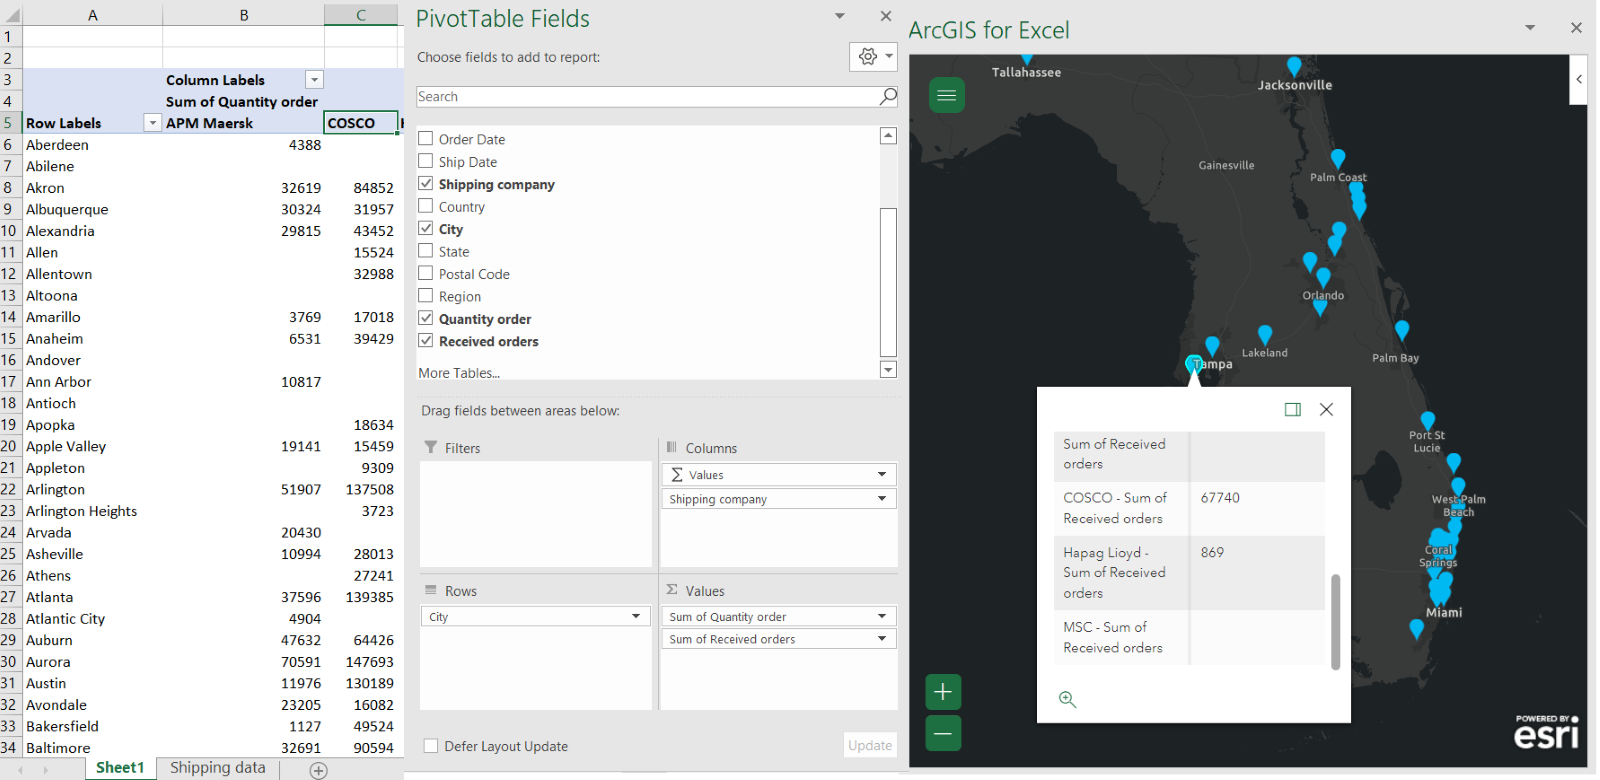Image resolution: width=1600 pixels, height=780 pixels.
Task: Click the search magnifier icon in PivotTable Fields
Action: point(888,96)
